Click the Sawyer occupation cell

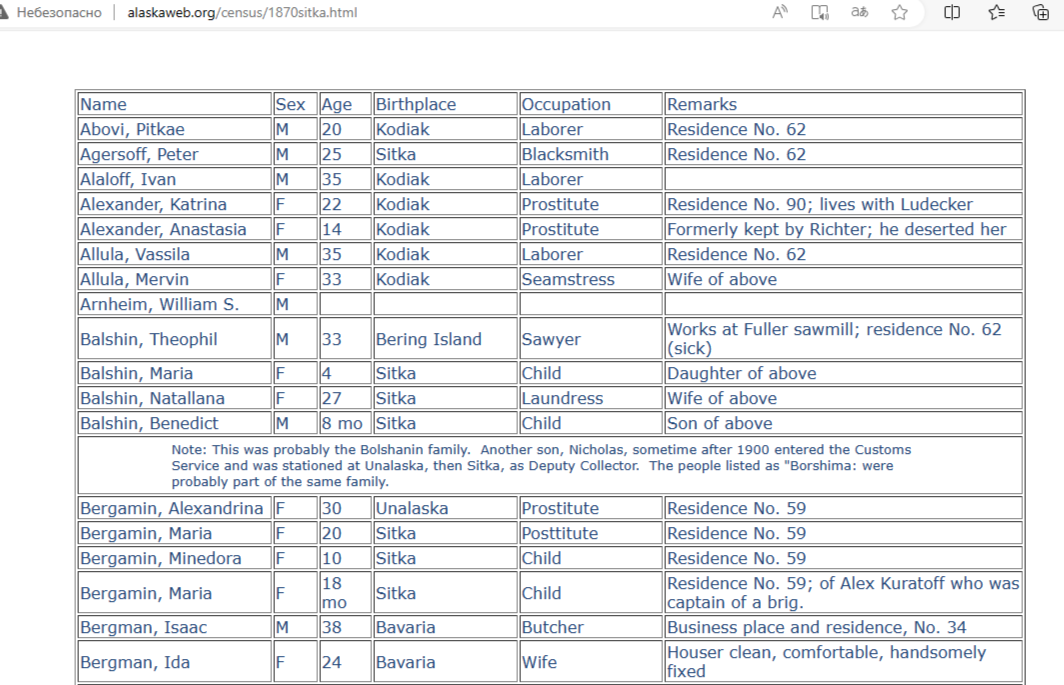click(590, 339)
